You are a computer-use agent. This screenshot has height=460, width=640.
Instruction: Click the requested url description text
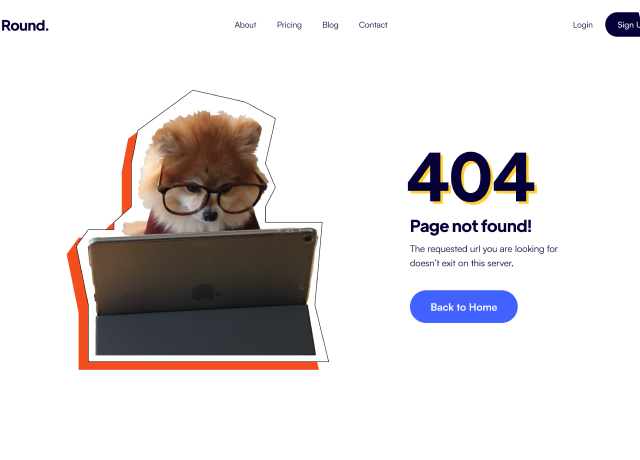click(x=484, y=256)
